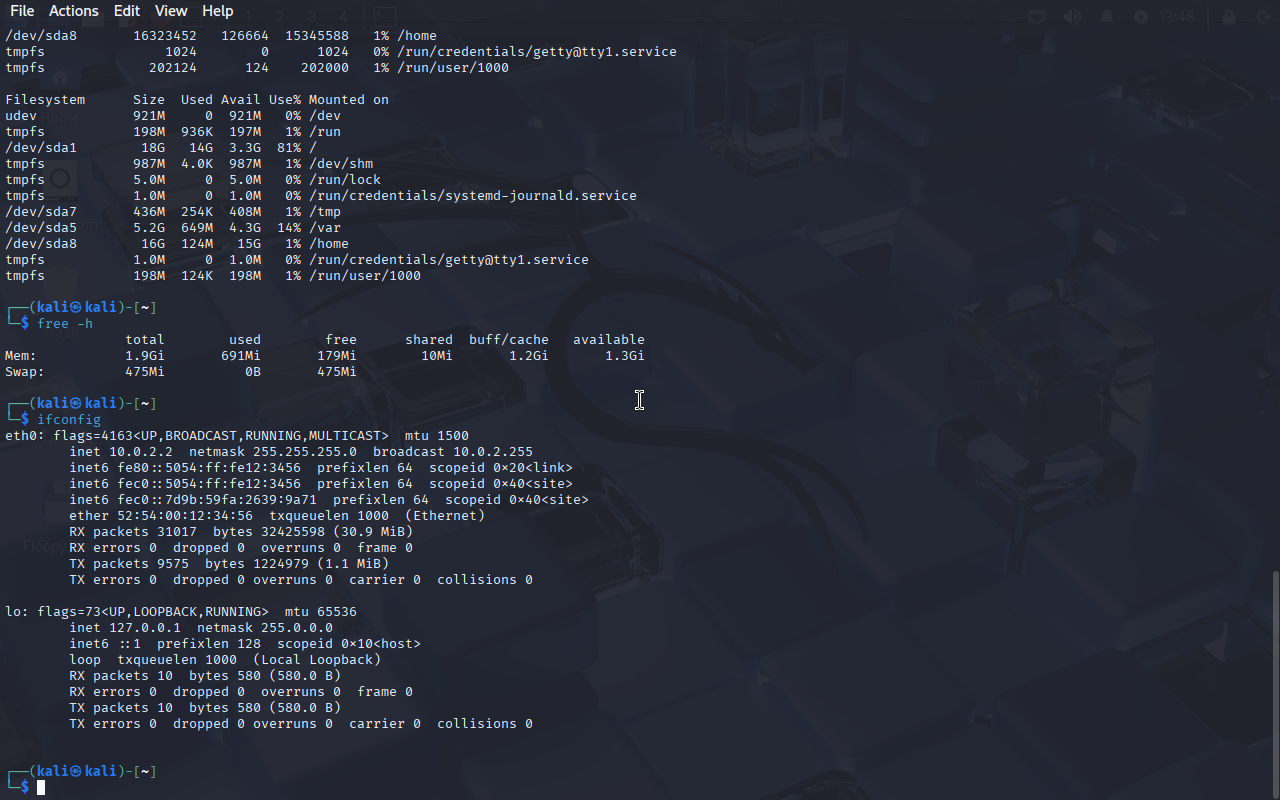The image size is (1280, 800).
Task: Click the 81% usage value
Action: [x=289, y=148]
